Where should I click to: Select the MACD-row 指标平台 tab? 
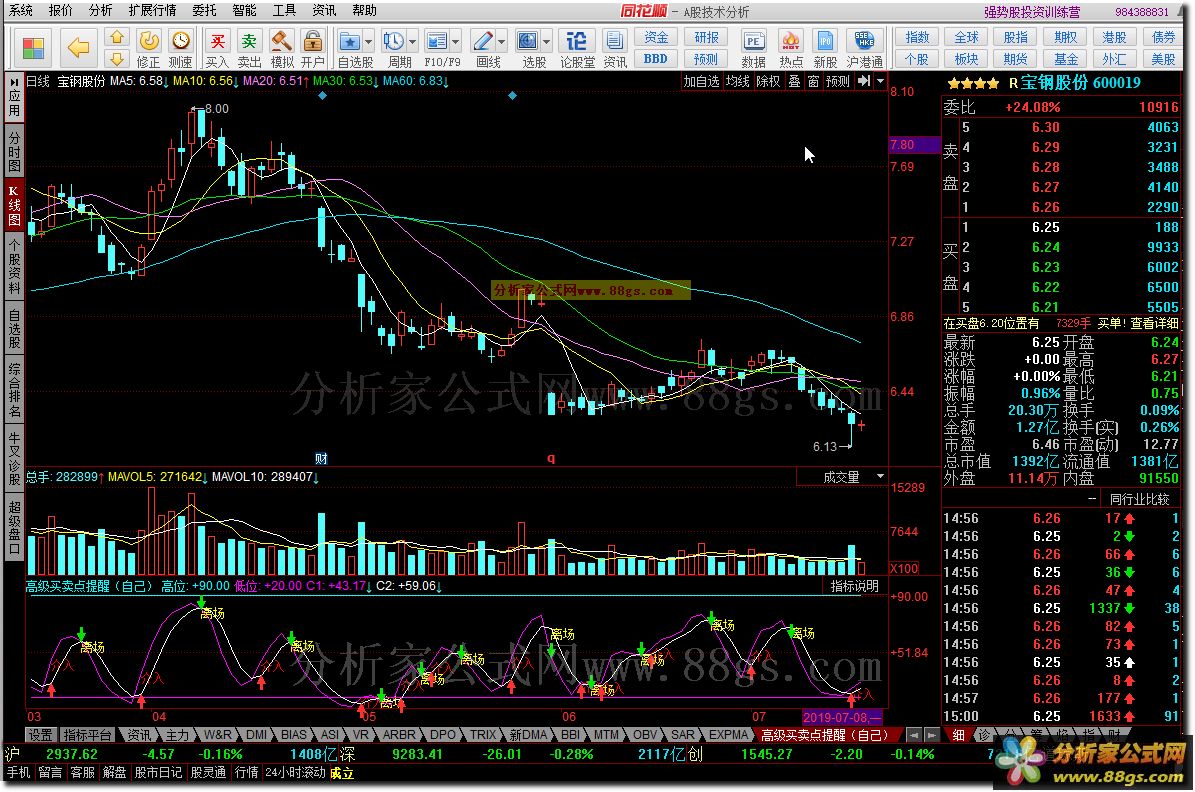[x=88, y=735]
